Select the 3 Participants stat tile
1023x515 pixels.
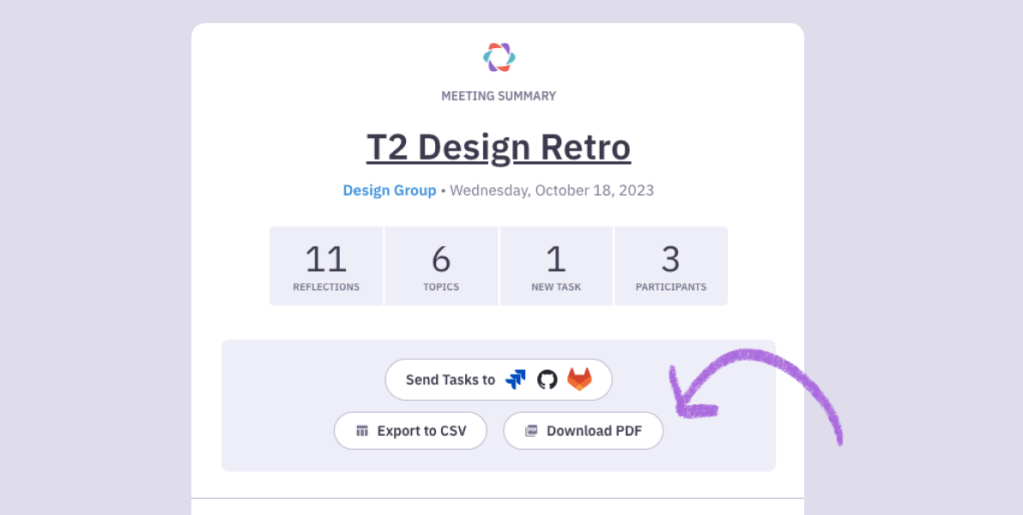(671, 266)
